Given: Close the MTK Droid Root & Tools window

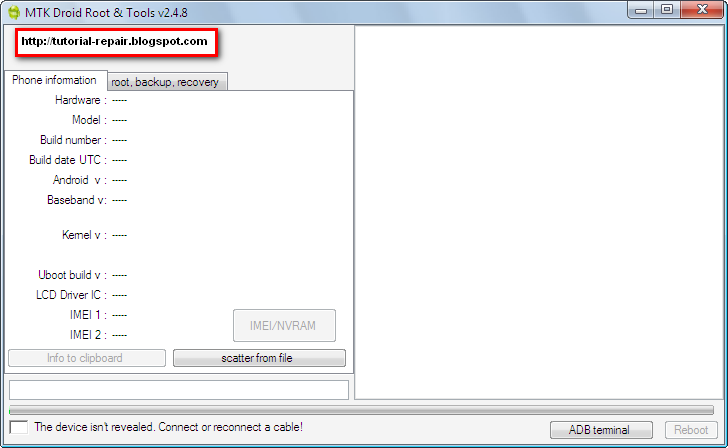Looking at the screenshot, I should pyautogui.click(x=702, y=10).
